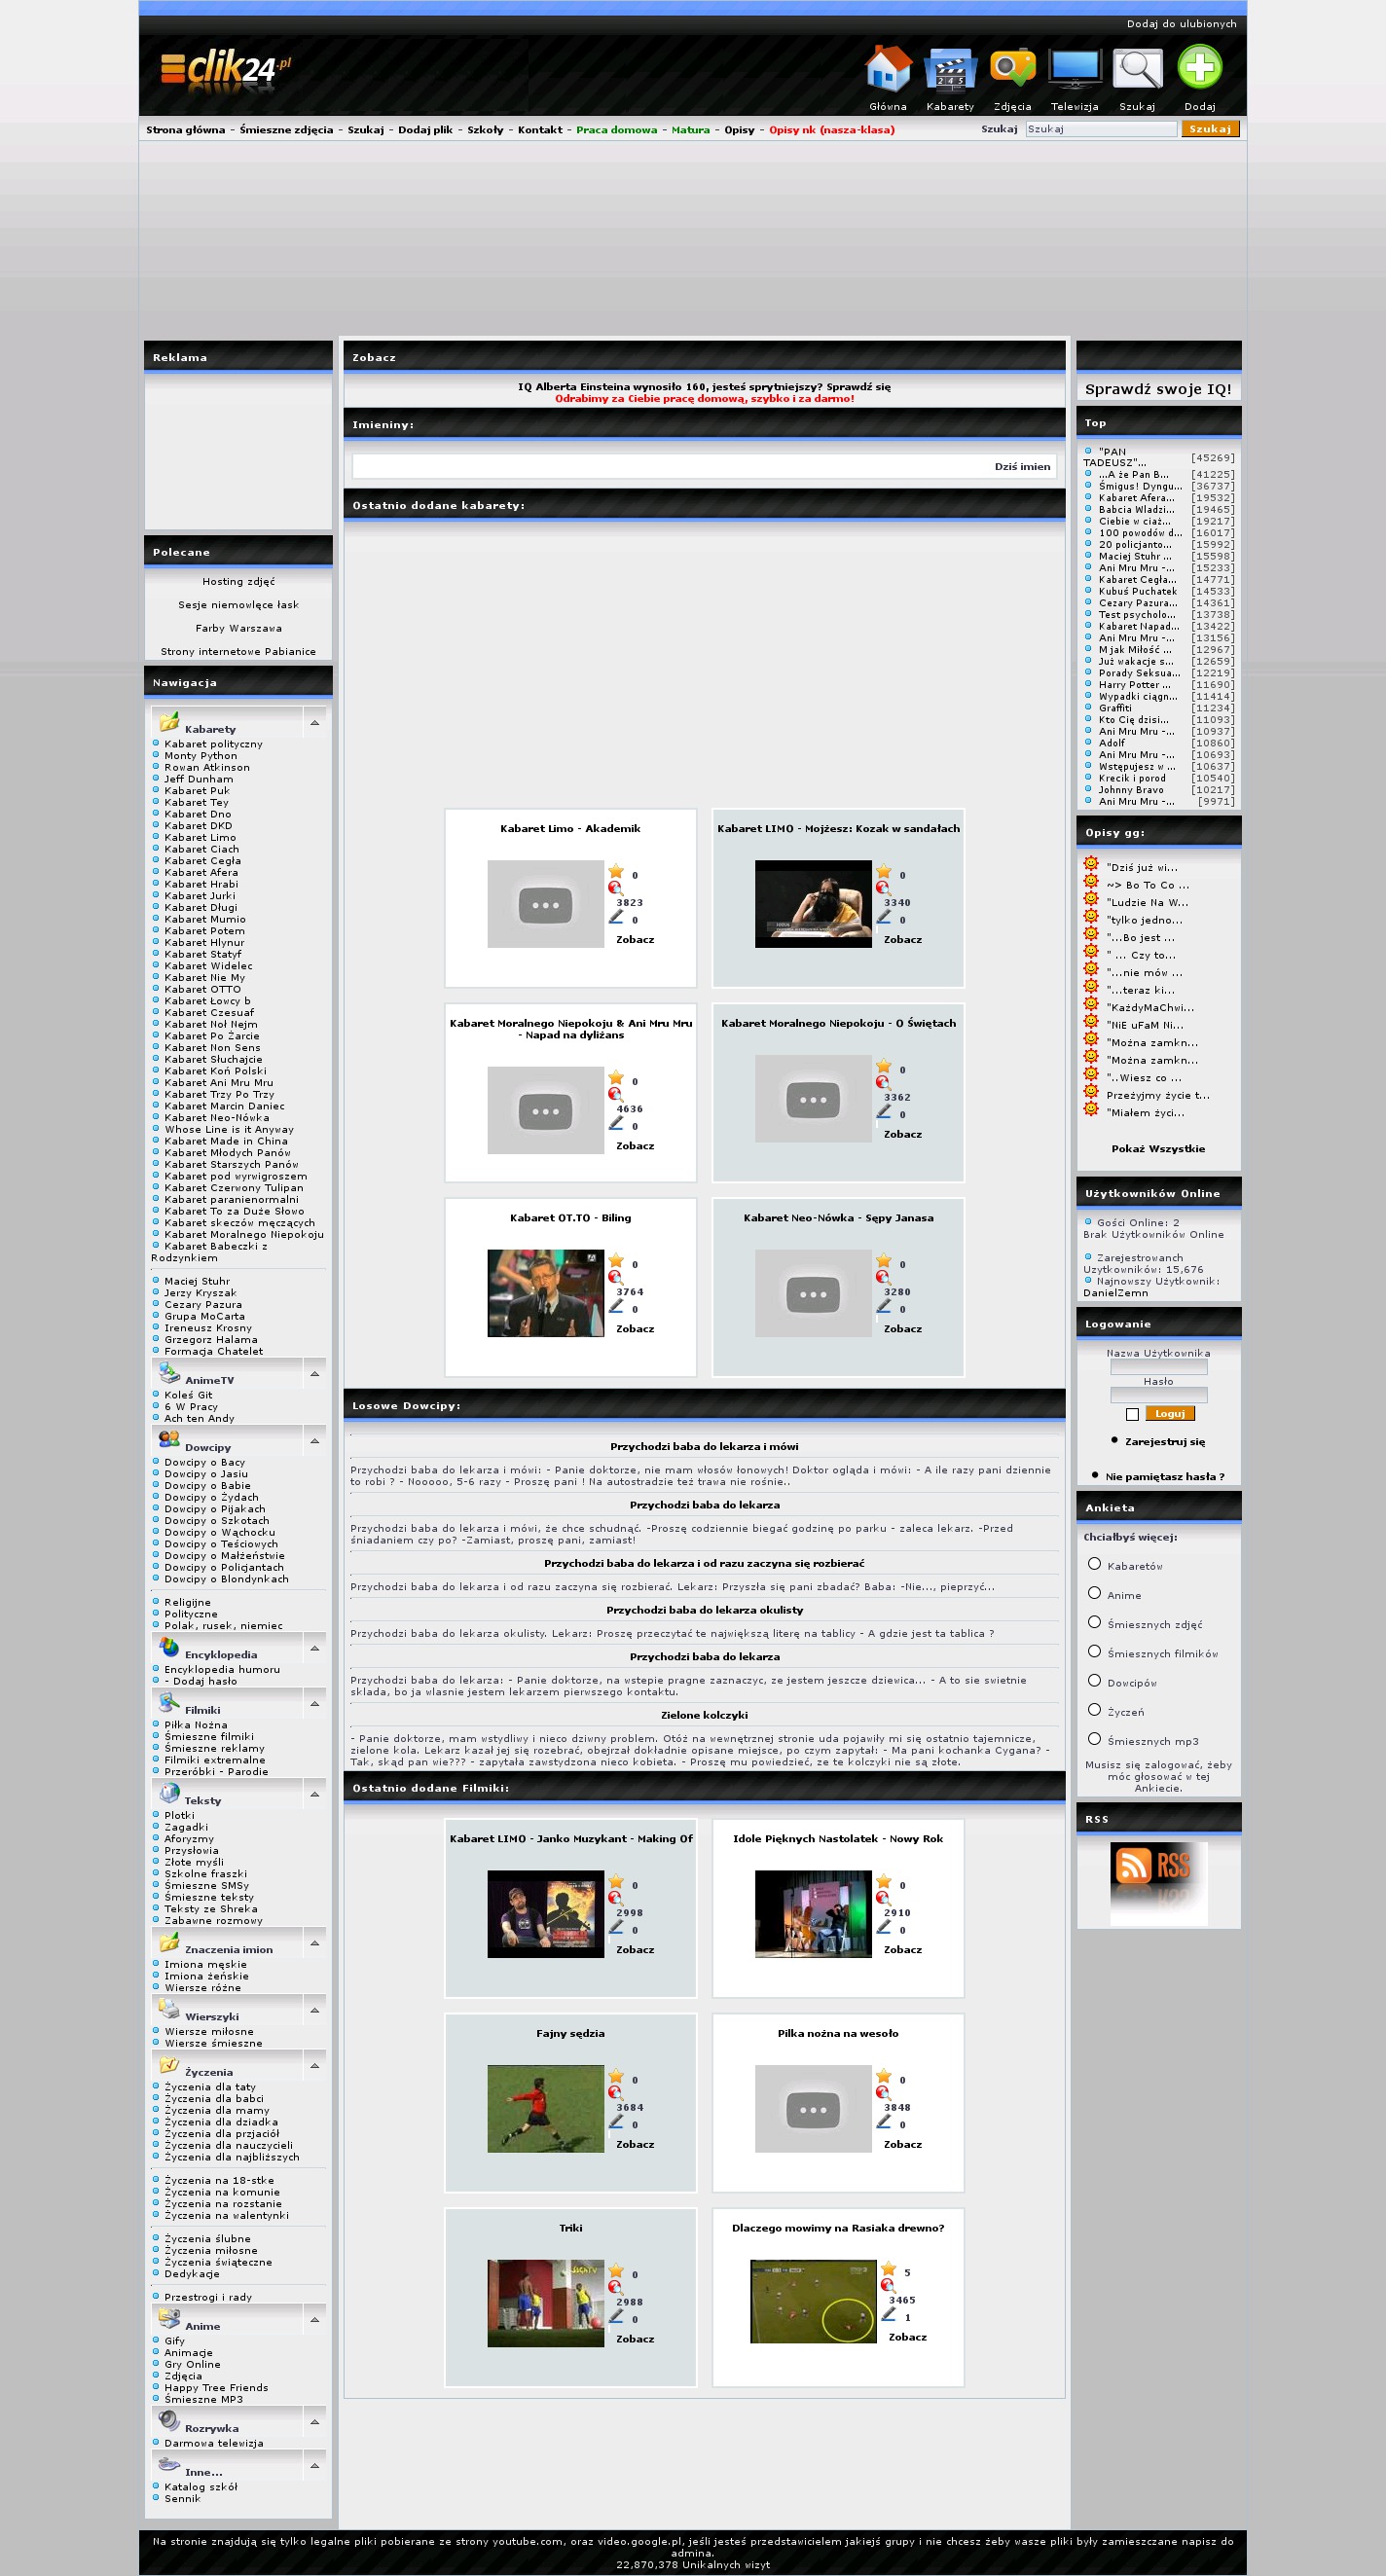1386x2576 pixels.
Task: Select the Anime poll radio button
Action: point(1094,1593)
